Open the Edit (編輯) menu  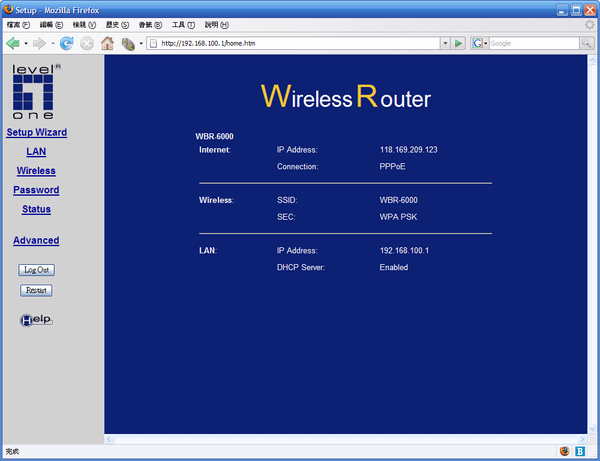[51, 25]
